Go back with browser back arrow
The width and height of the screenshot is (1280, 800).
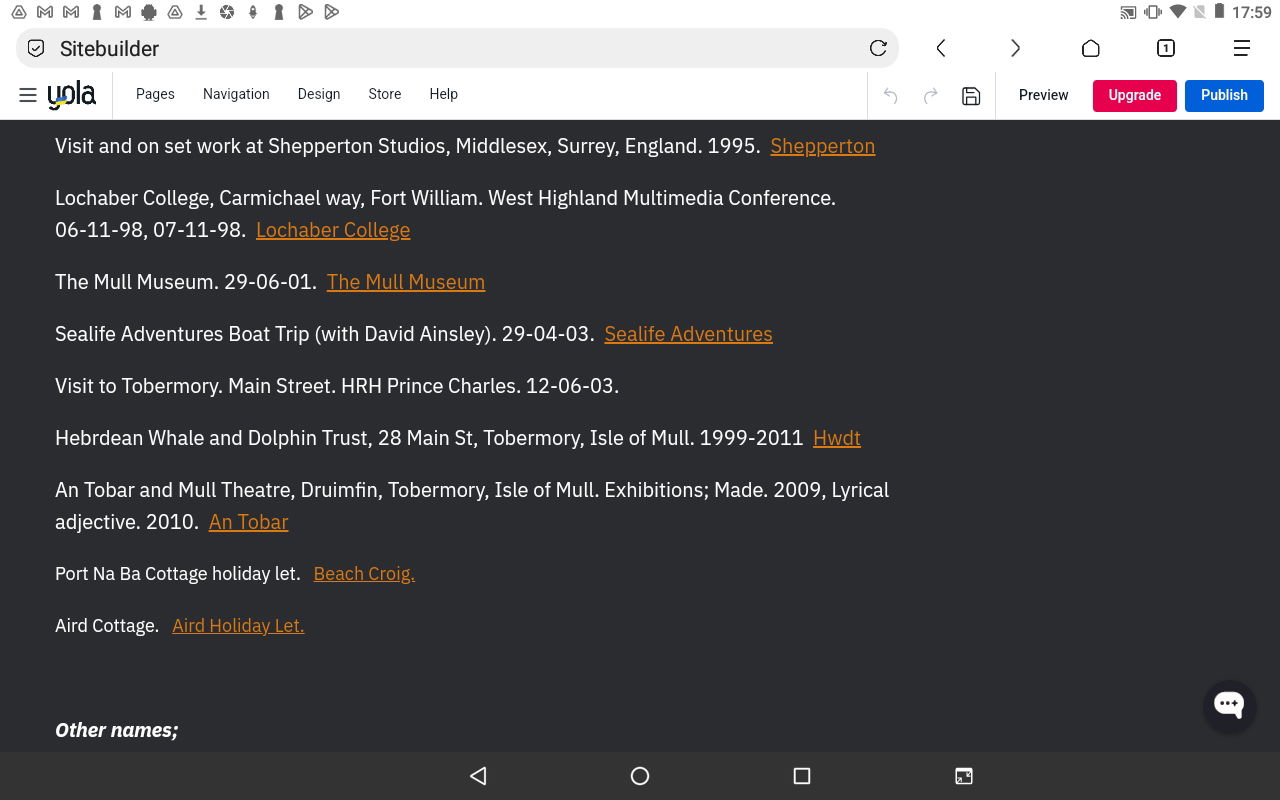point(941,48)
